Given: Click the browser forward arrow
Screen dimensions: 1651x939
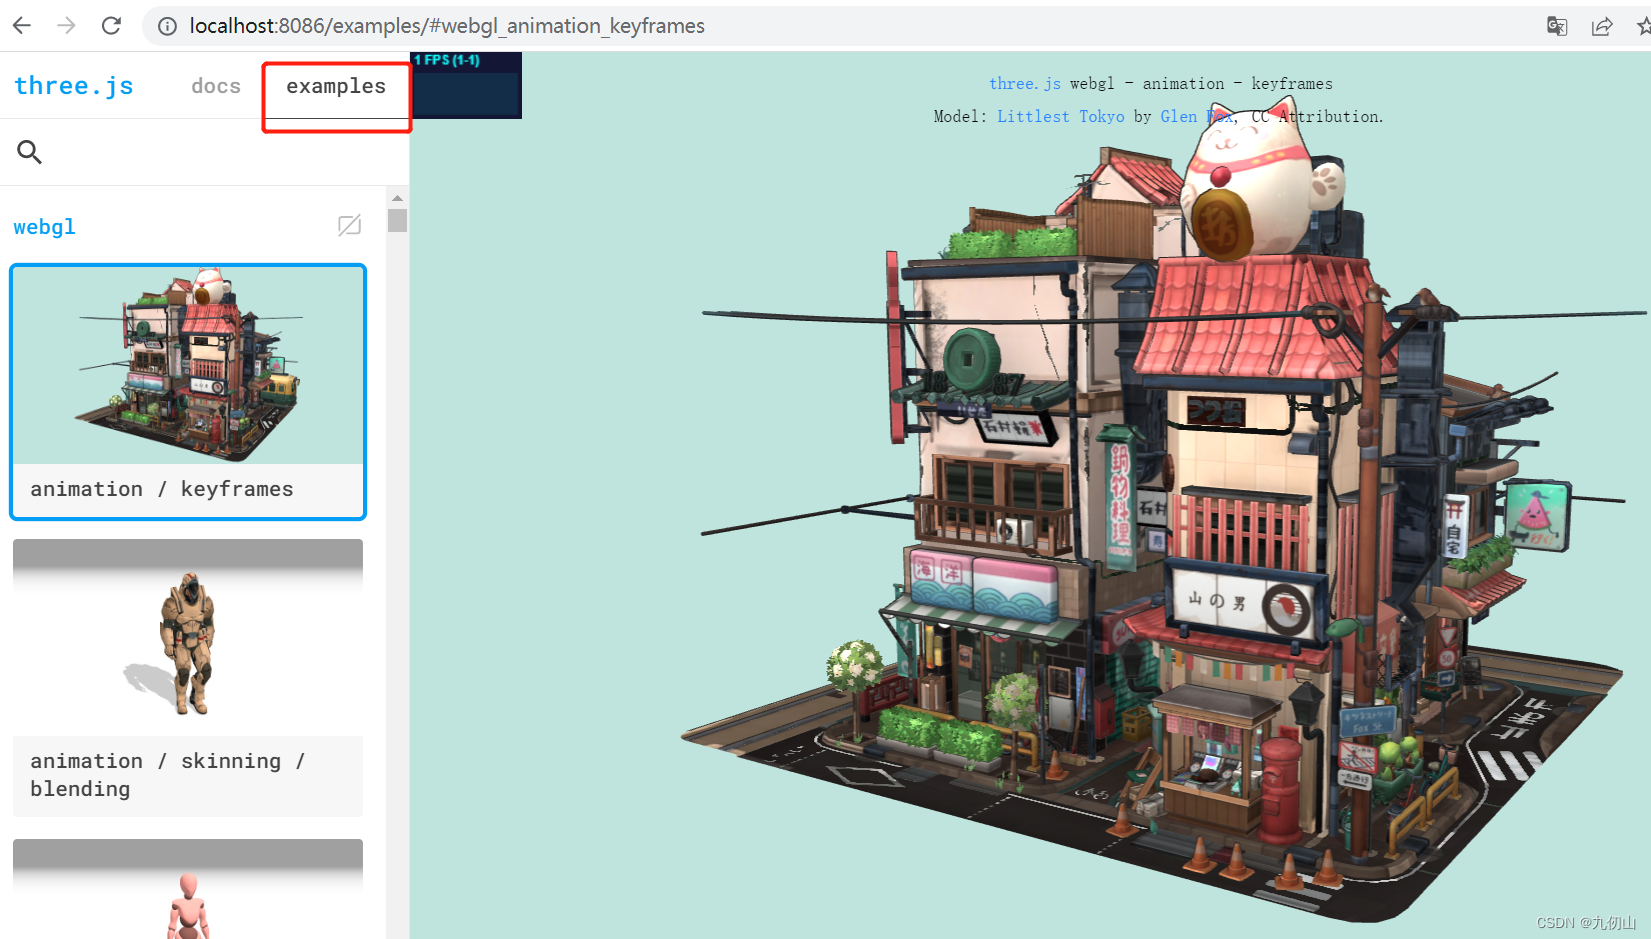Looking at the screenshot, I should pyautogui.click(x=66, y=25).
